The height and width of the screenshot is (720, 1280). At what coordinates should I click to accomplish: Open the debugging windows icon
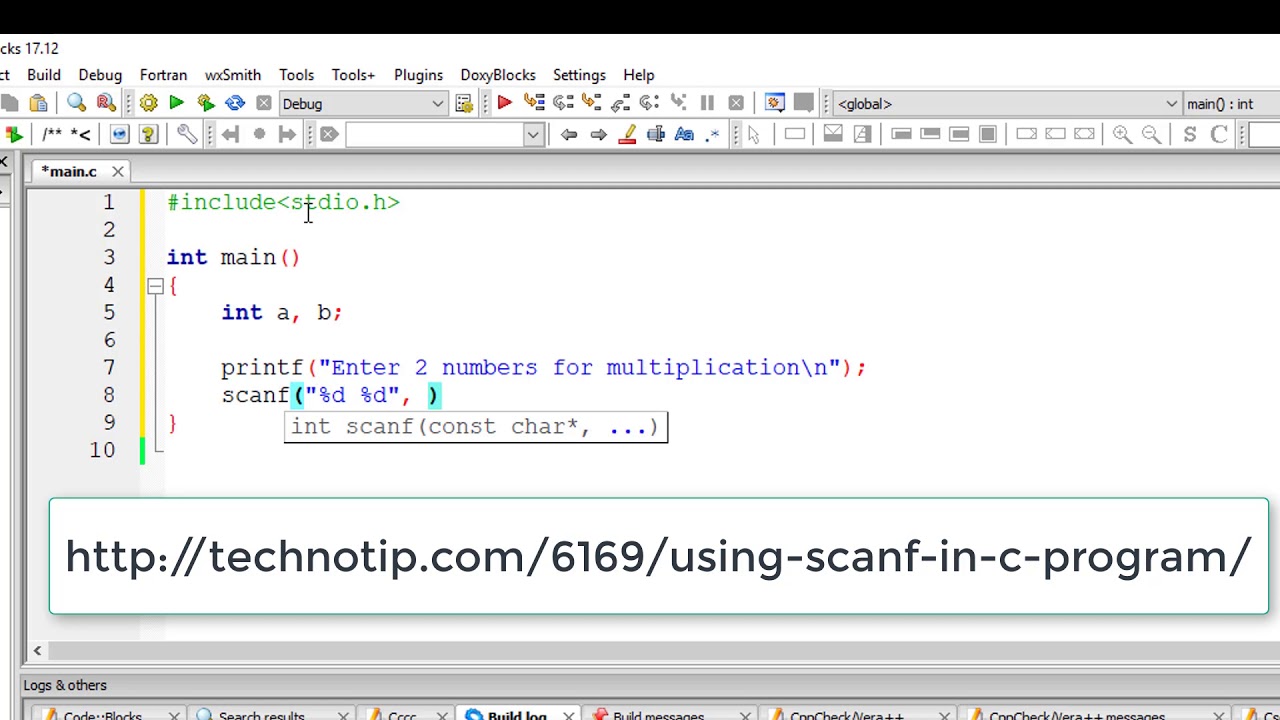coord(774,103)
